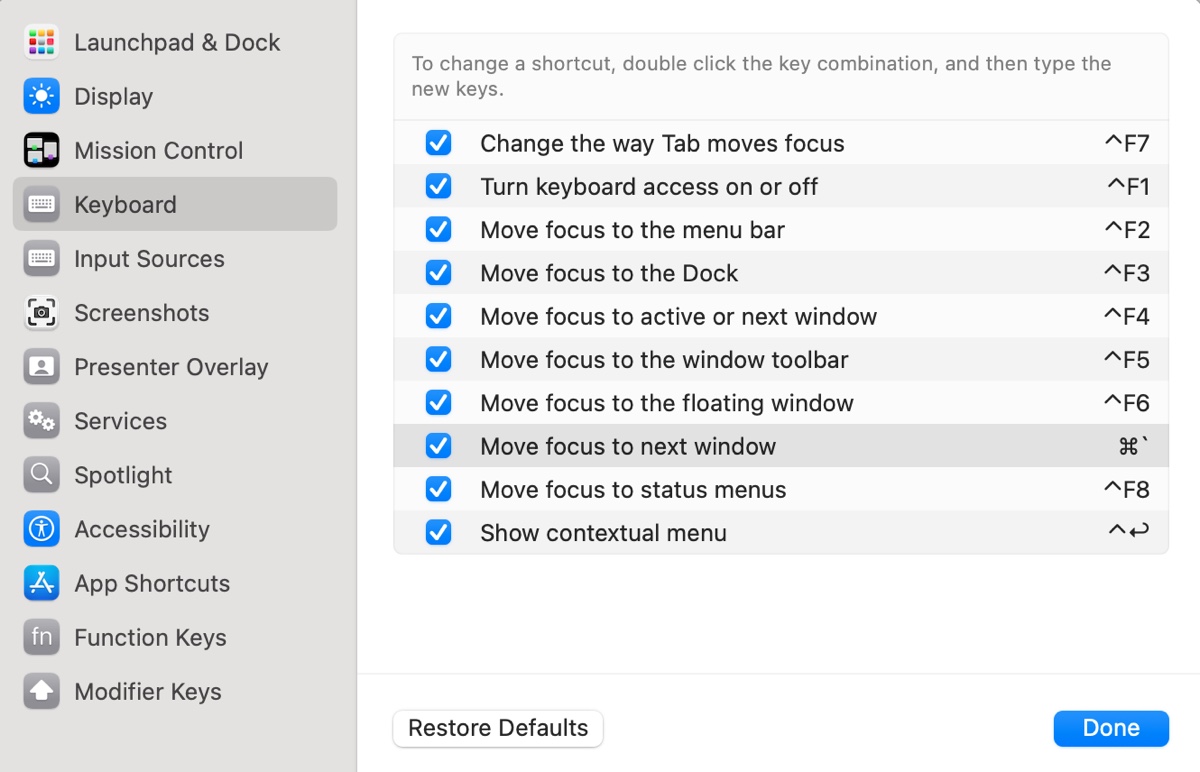Open the Spotlight magnifier icon
Screen dimensions: 1200x772
(42, 475)
